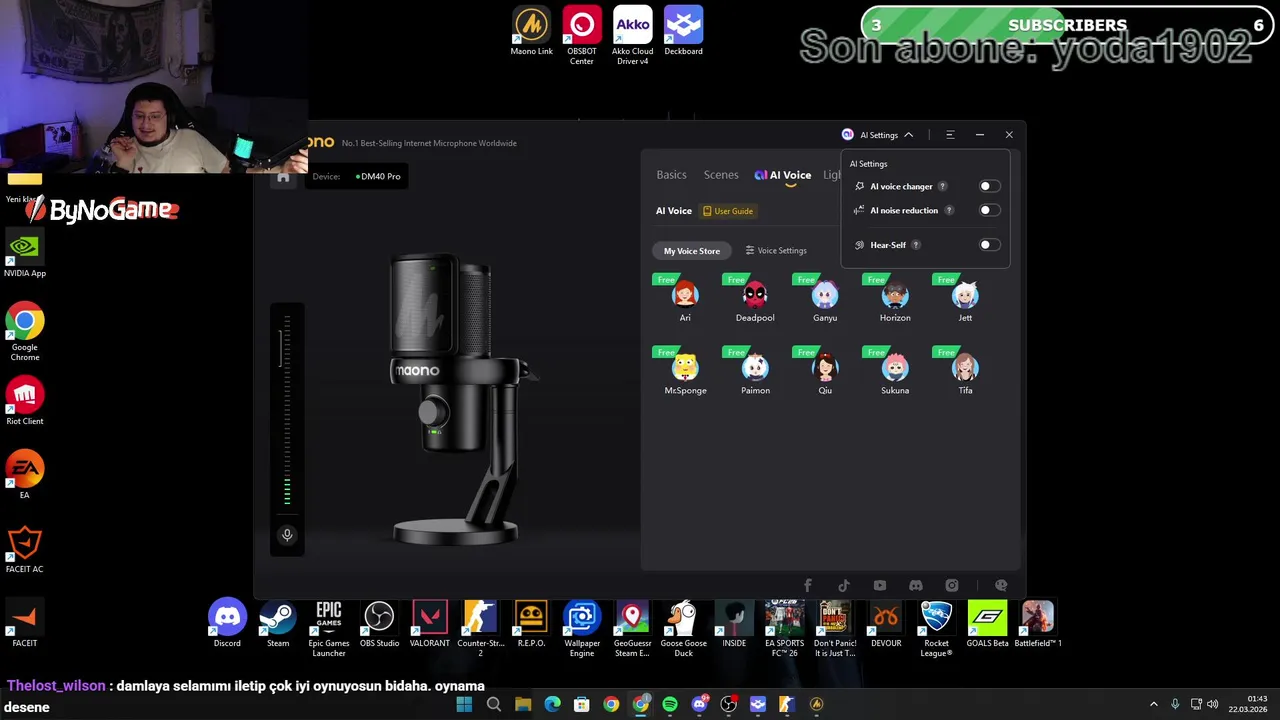Toggle the AI voice changer switch
1280x720 pixels.
click(x=988, y=186)
